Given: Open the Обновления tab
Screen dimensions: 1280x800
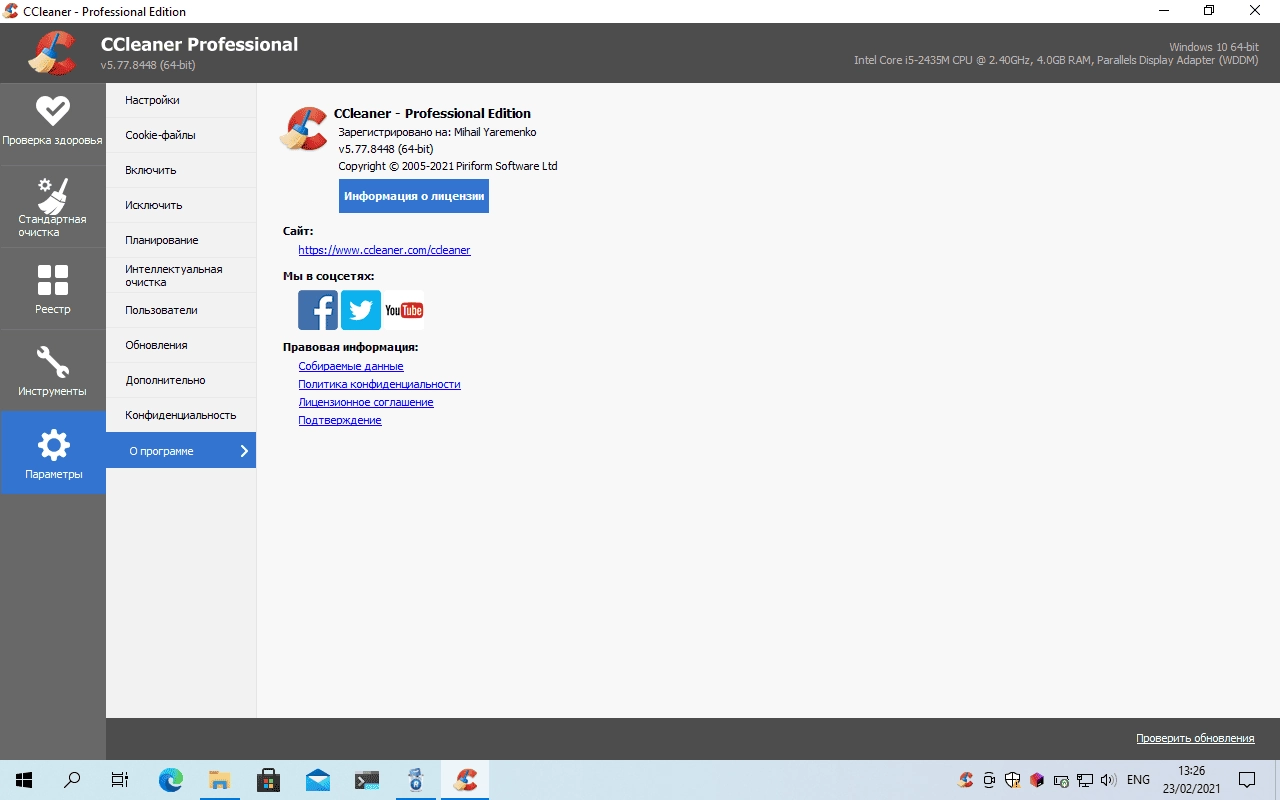Looking at the screenshot, I should tap(181, 345).
